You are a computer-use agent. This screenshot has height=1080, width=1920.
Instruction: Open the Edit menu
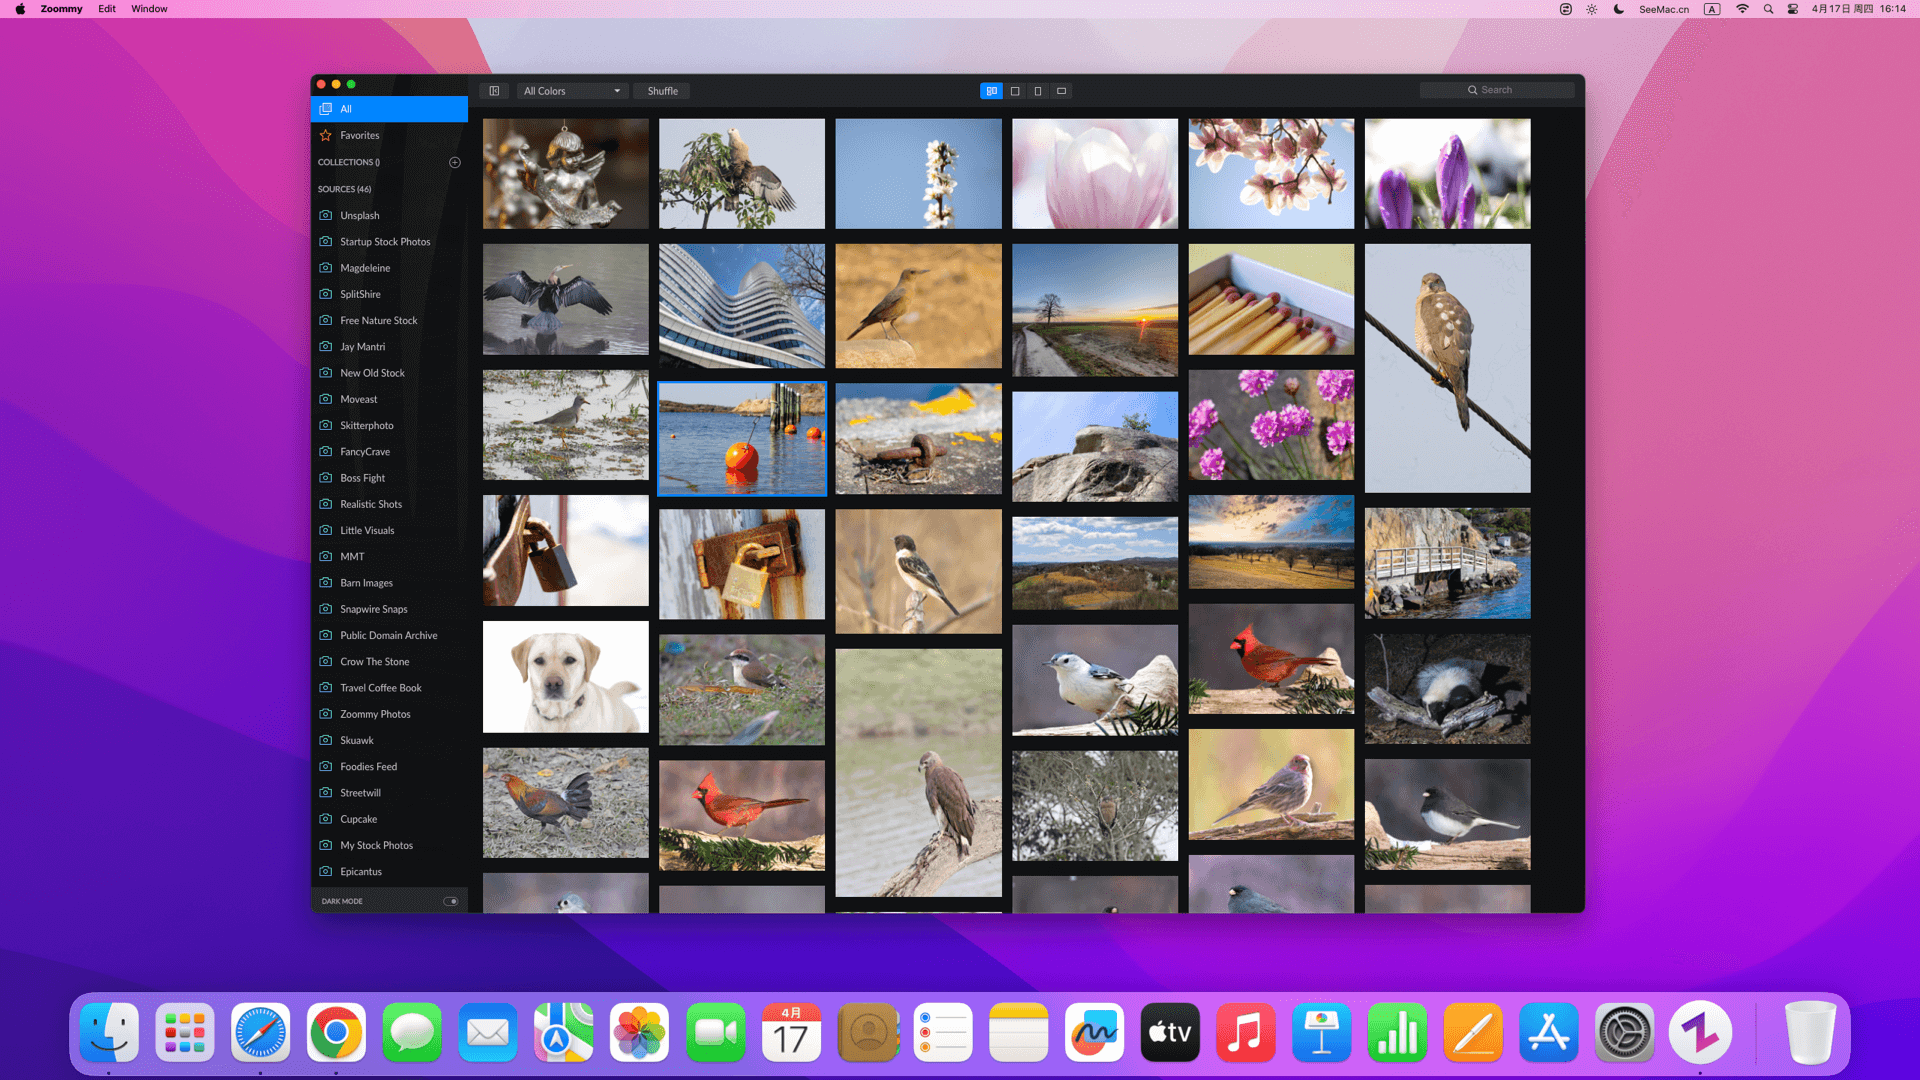click(107, 9)
